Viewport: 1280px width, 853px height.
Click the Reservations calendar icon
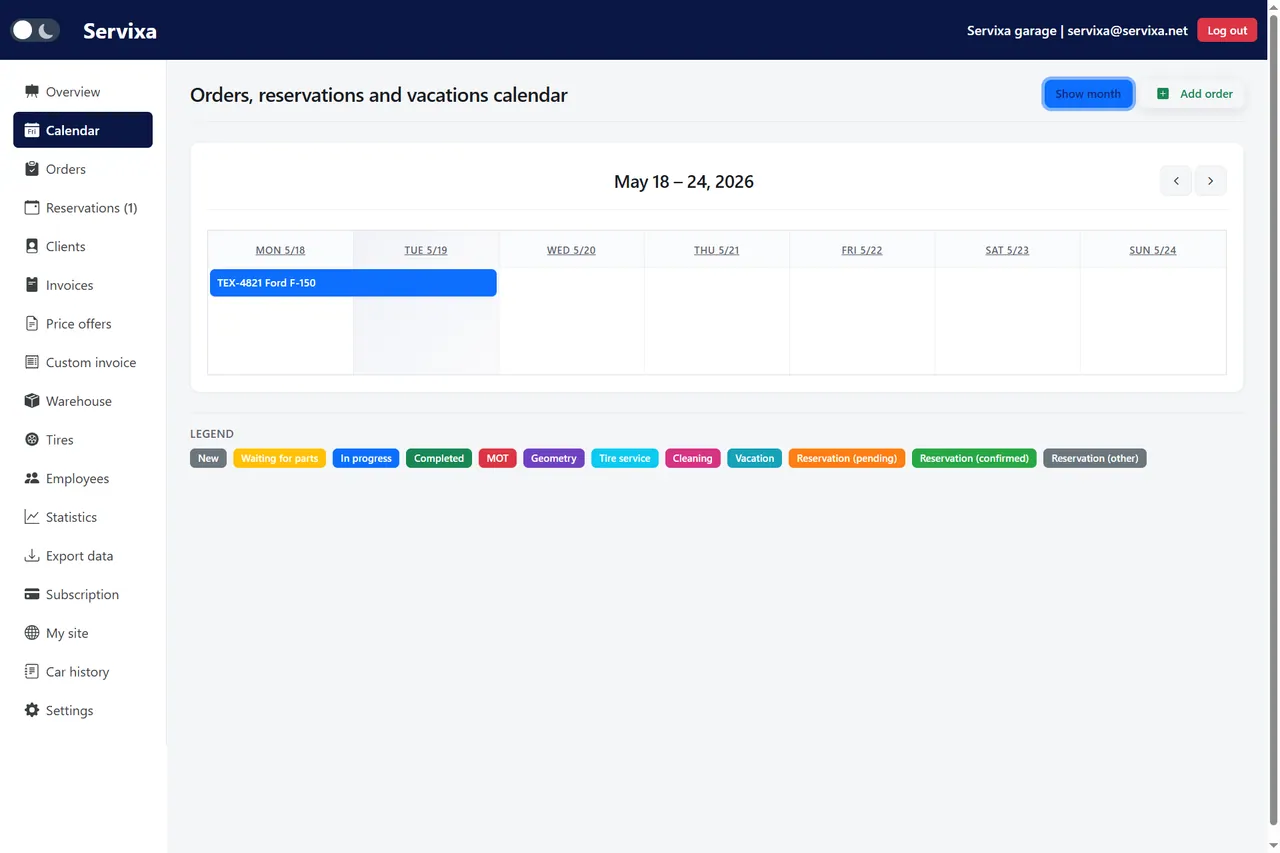click(x=32, y=208)
